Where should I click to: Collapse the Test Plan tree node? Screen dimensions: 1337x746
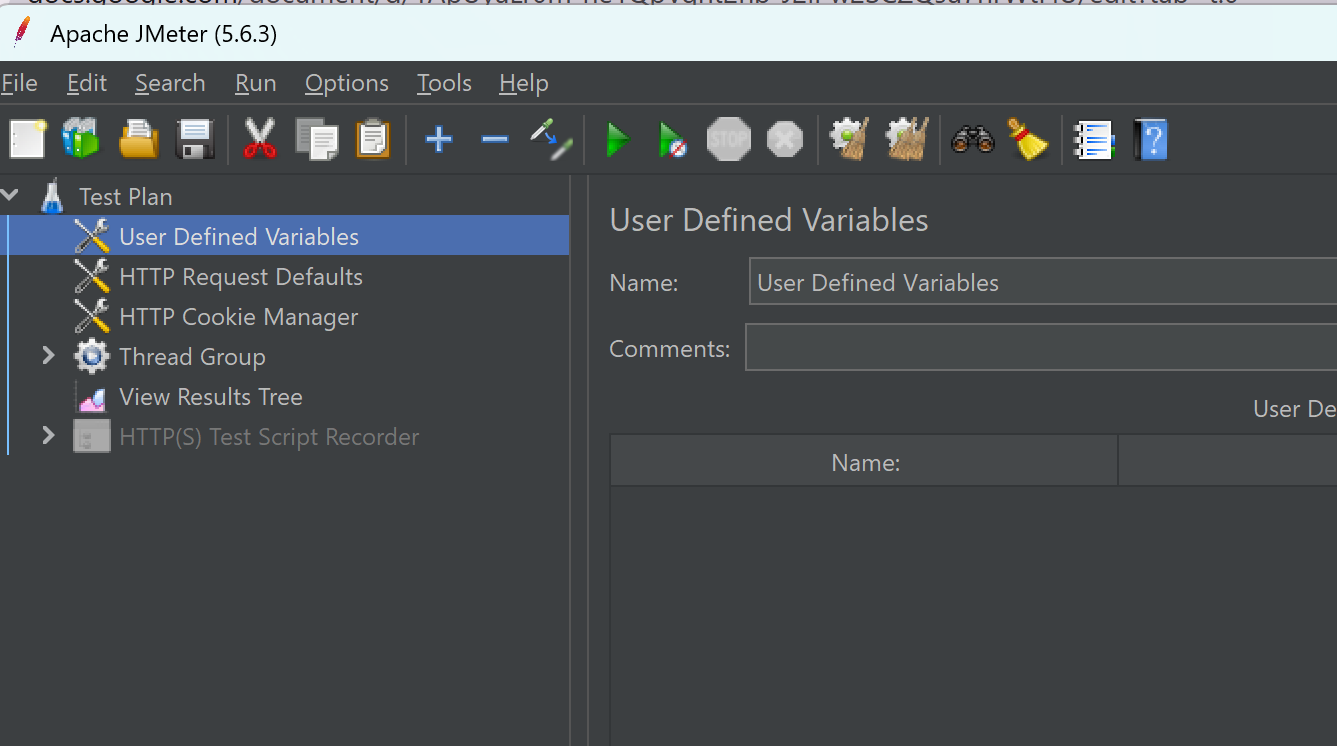(11, 195)
